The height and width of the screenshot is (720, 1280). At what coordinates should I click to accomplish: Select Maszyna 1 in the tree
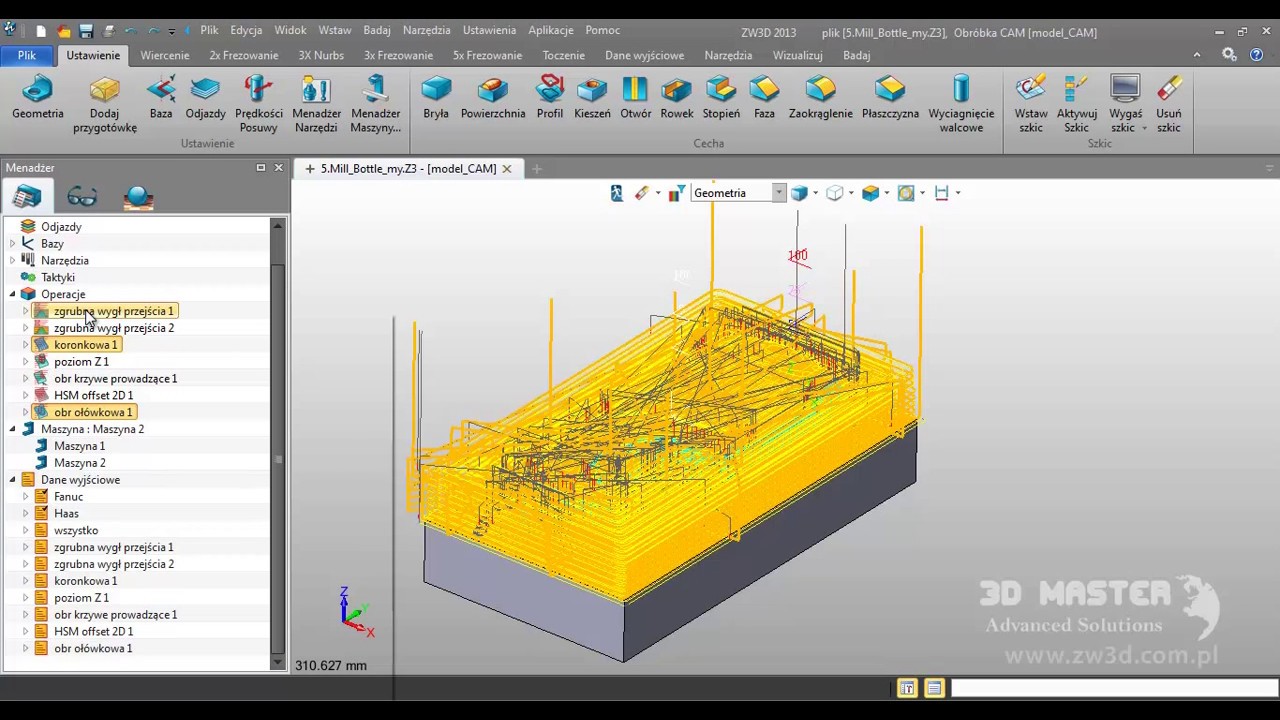79,446
